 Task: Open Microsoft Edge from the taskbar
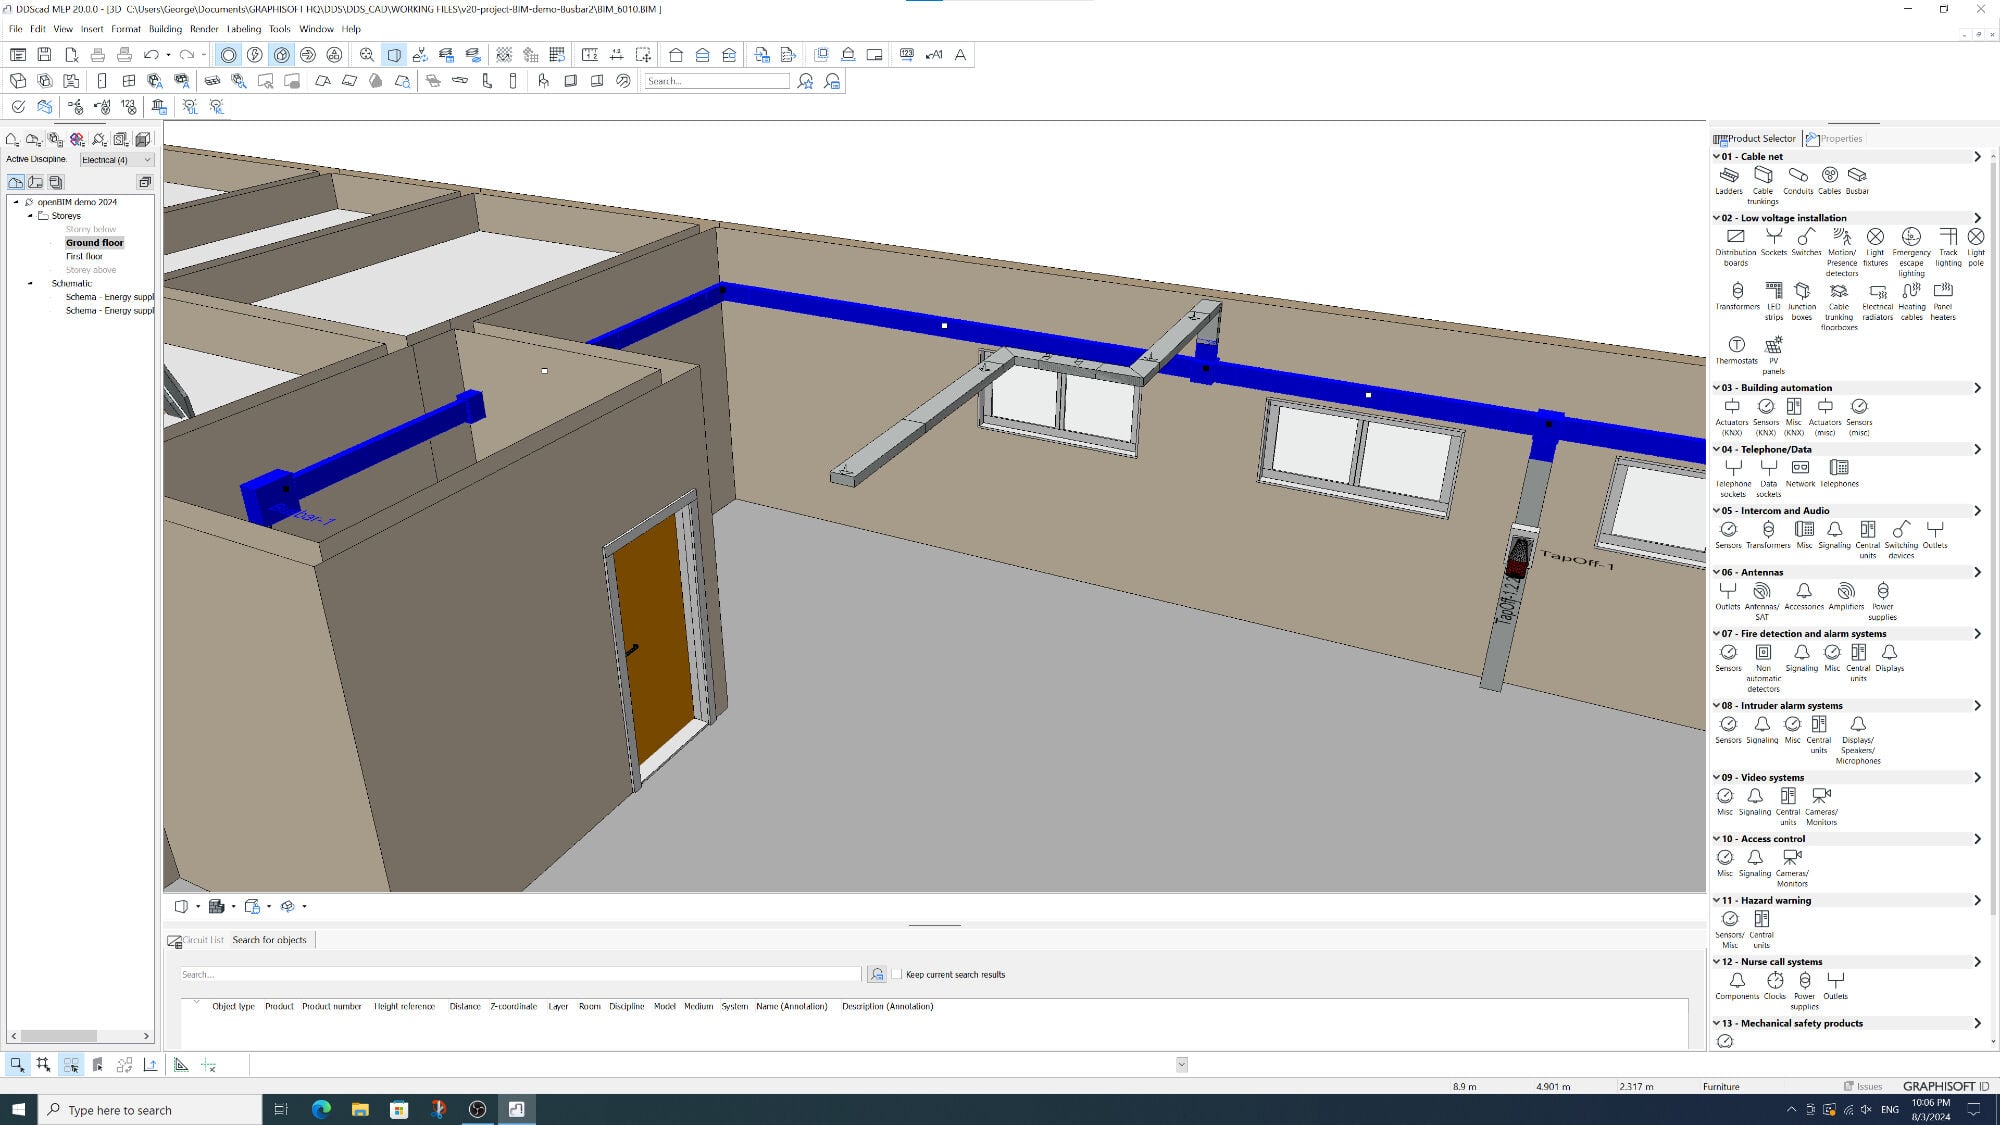coord(321,1109)
